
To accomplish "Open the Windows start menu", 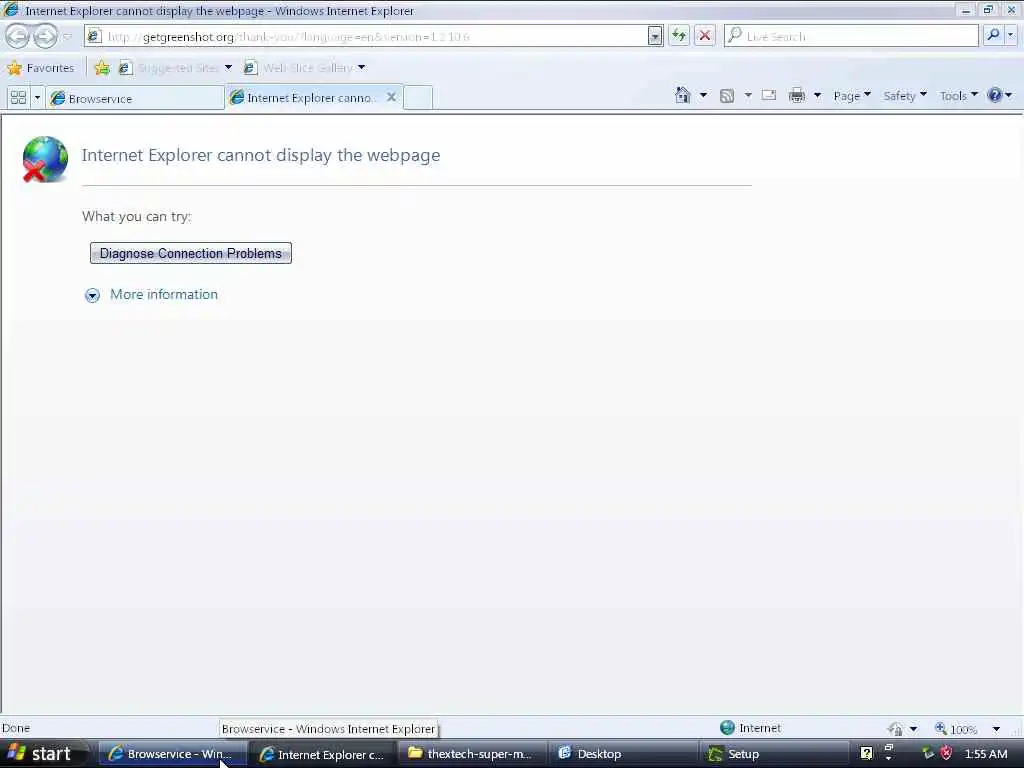I will click(x=43, y=754).
